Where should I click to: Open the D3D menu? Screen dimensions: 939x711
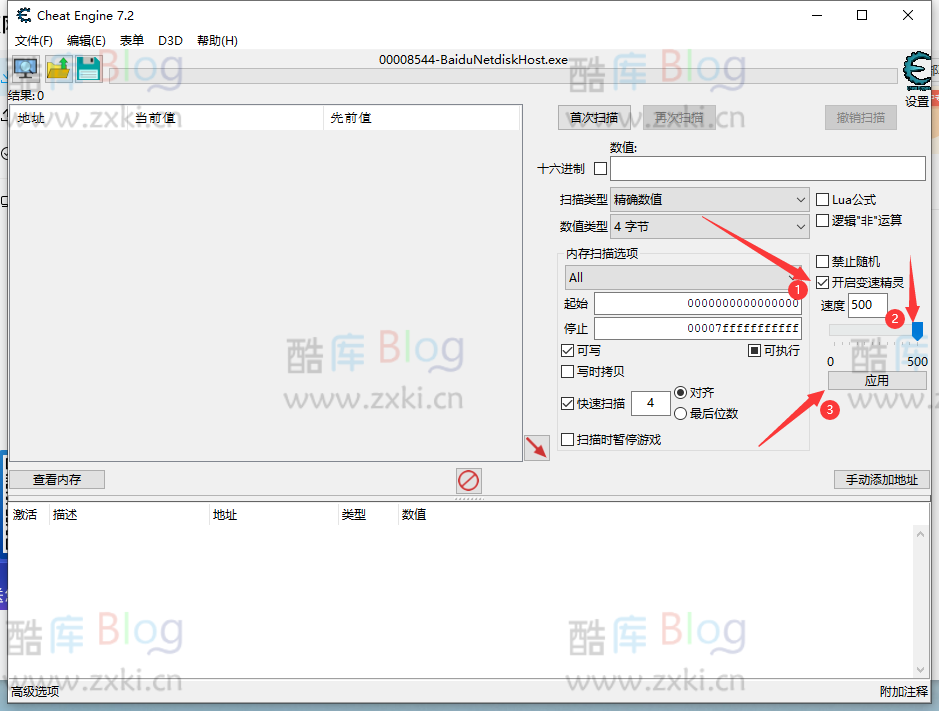click(169, 40)
